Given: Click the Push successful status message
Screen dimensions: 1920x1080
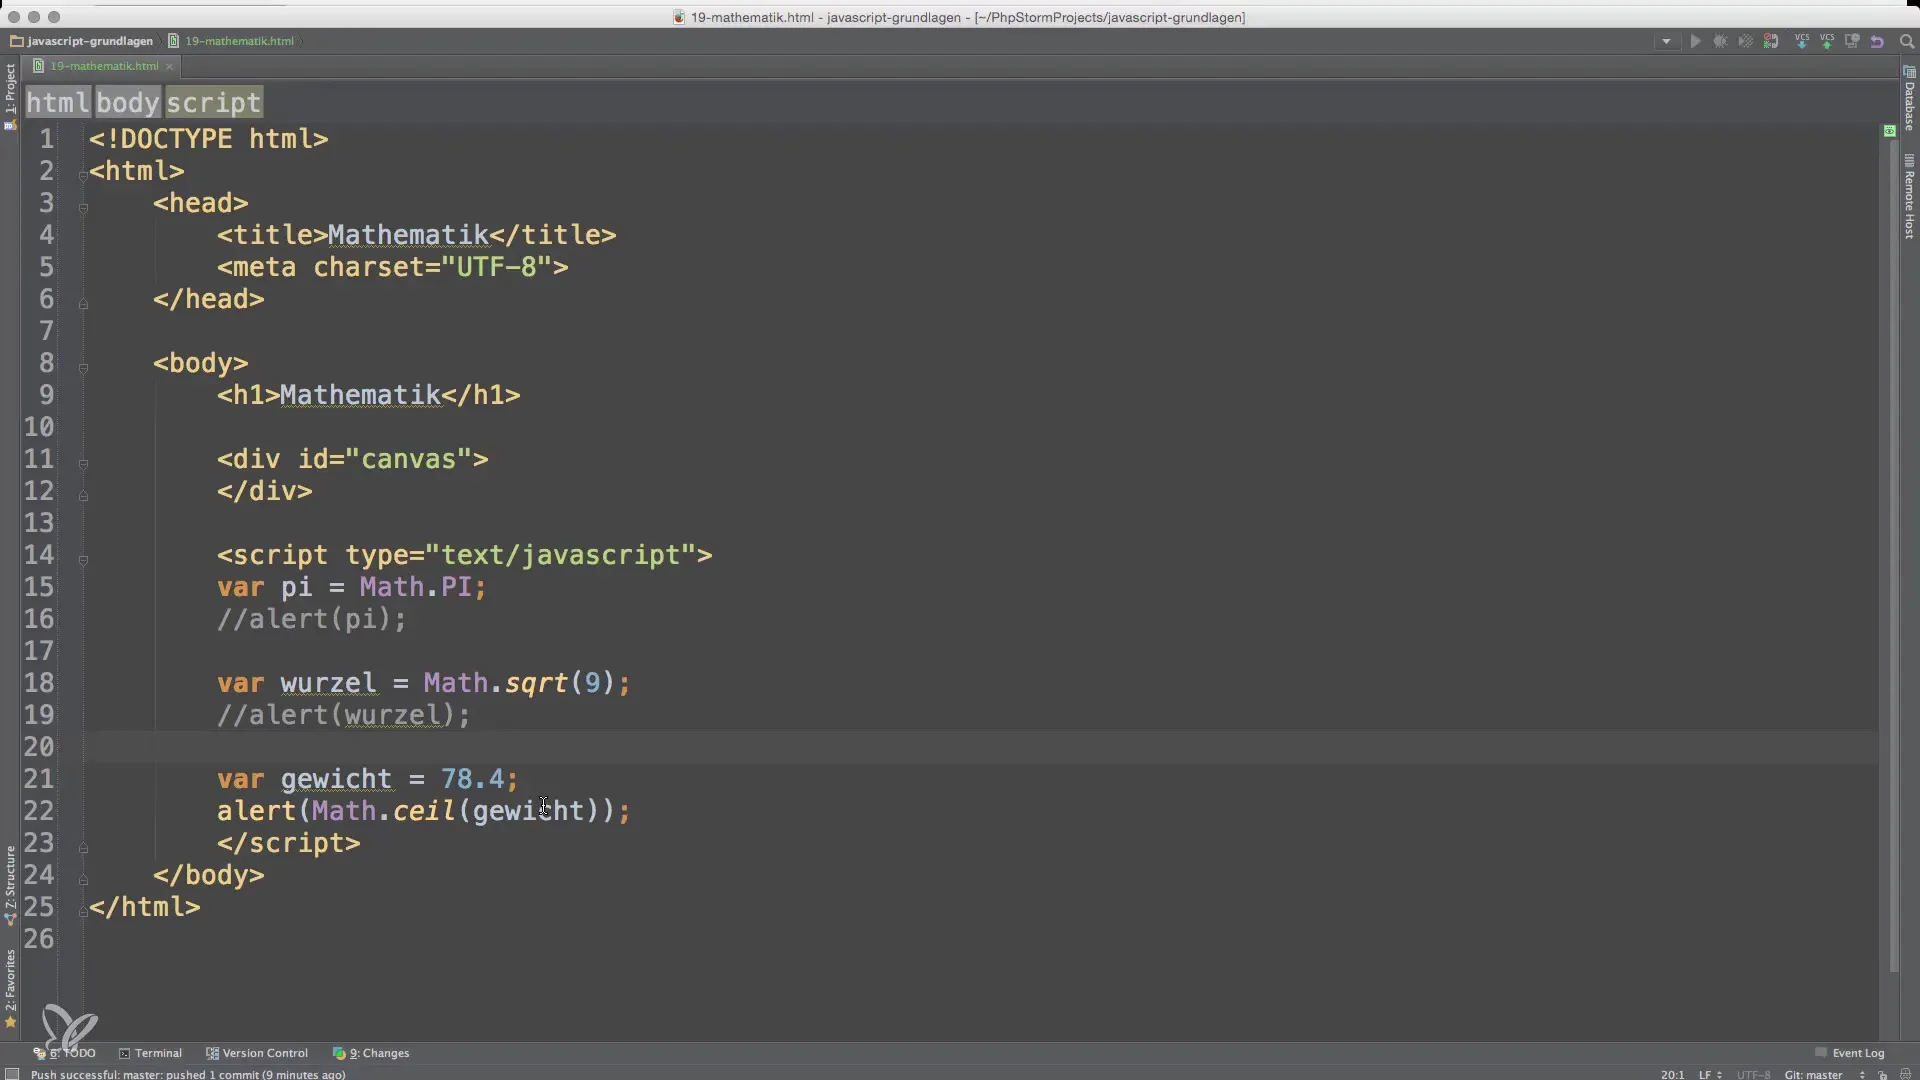Looking at the screenshot, I should (188, 1075).
